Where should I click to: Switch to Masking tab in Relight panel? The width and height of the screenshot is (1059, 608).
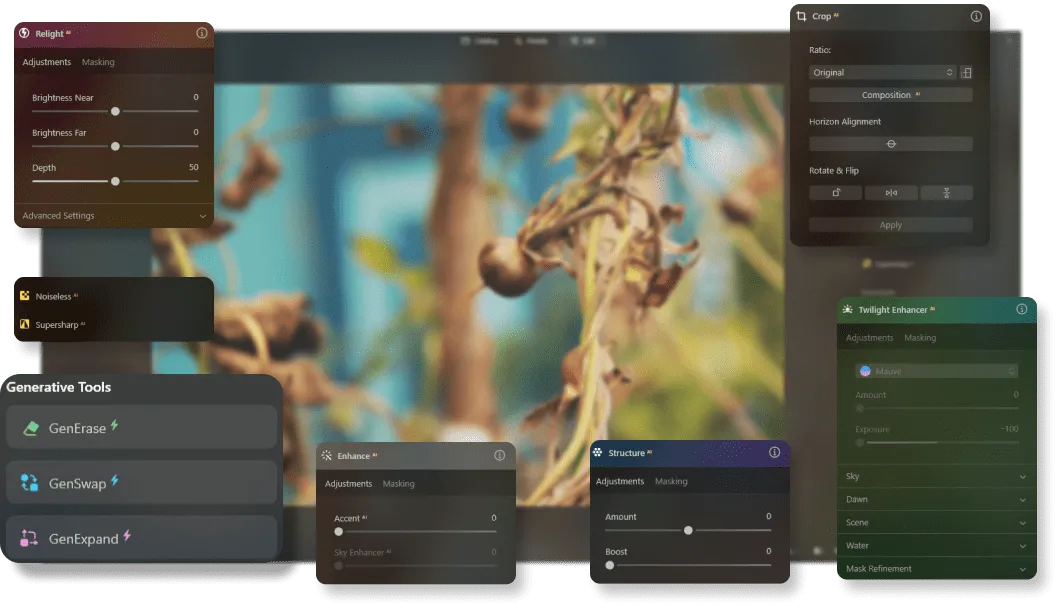(98, 62)
